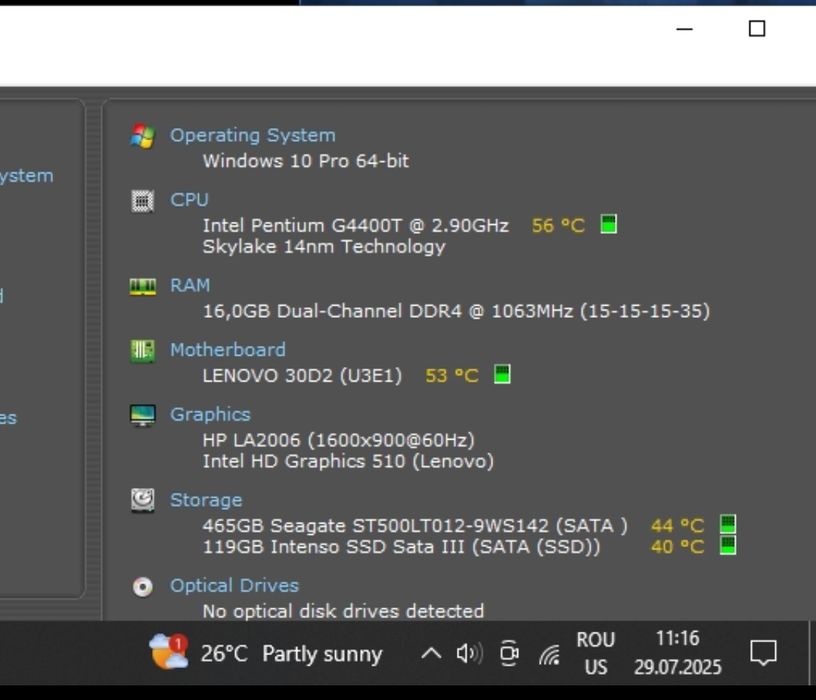
Task: Open the volume speaker tray icon
Action: click(x=469, y=653)
